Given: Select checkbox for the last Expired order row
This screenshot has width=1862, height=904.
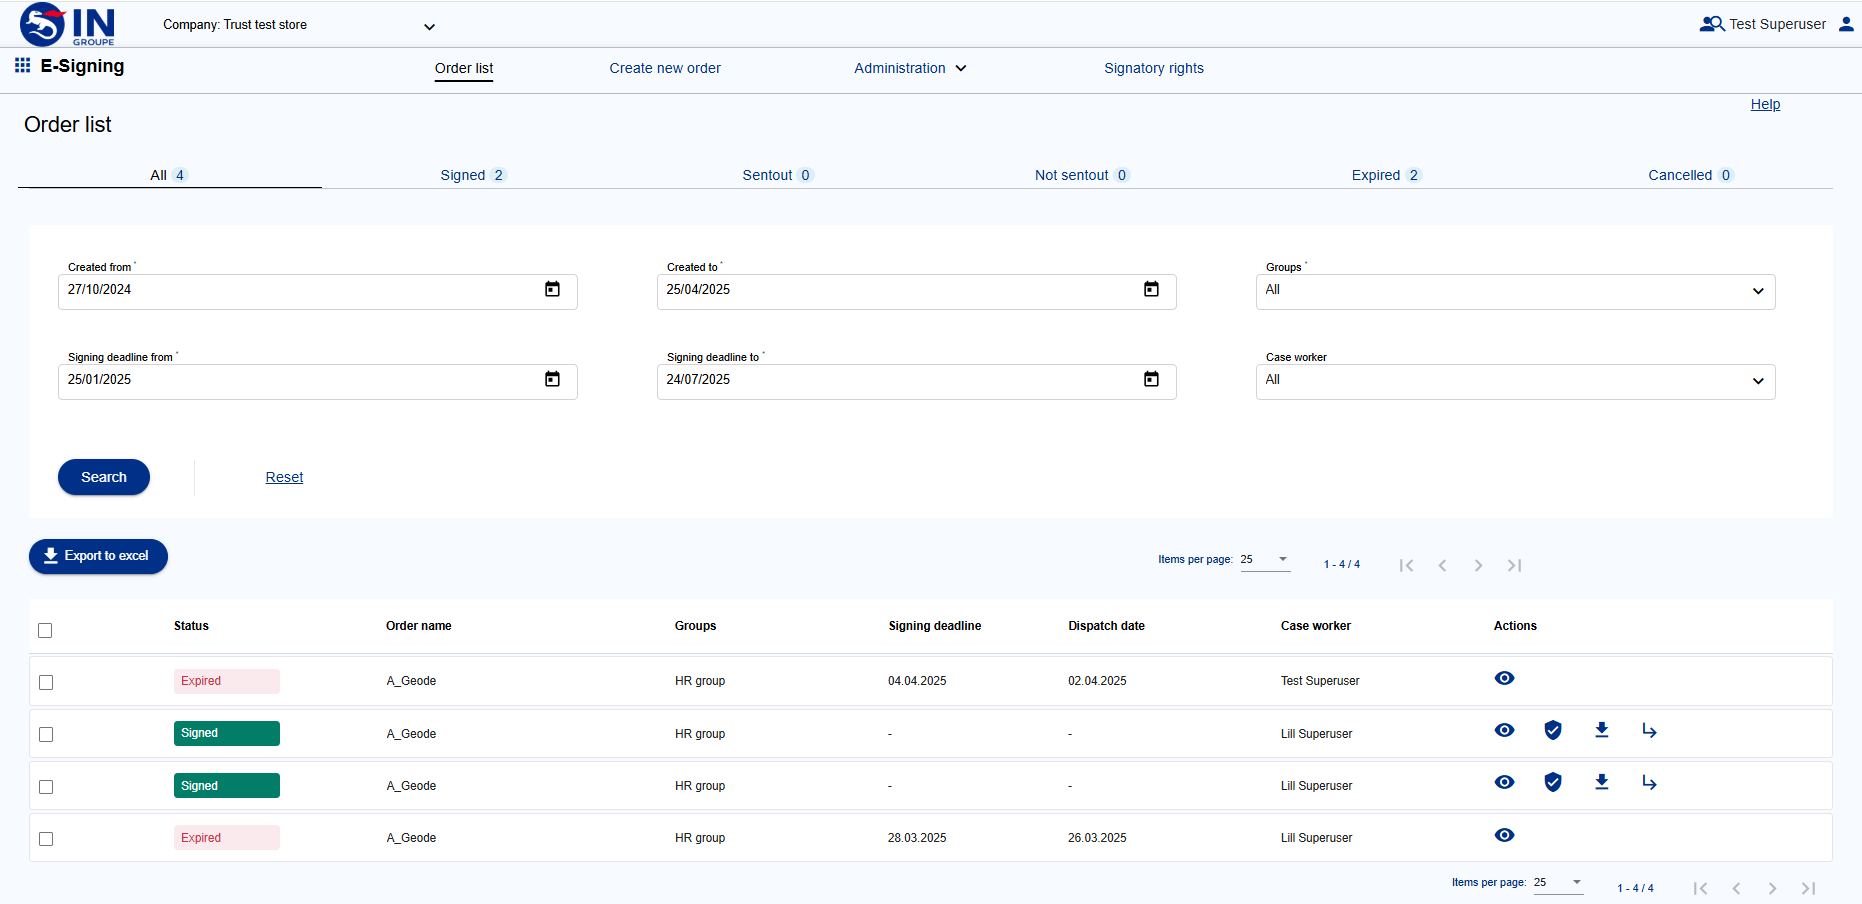Looking at the screenshot, I should tap(46, 840).
